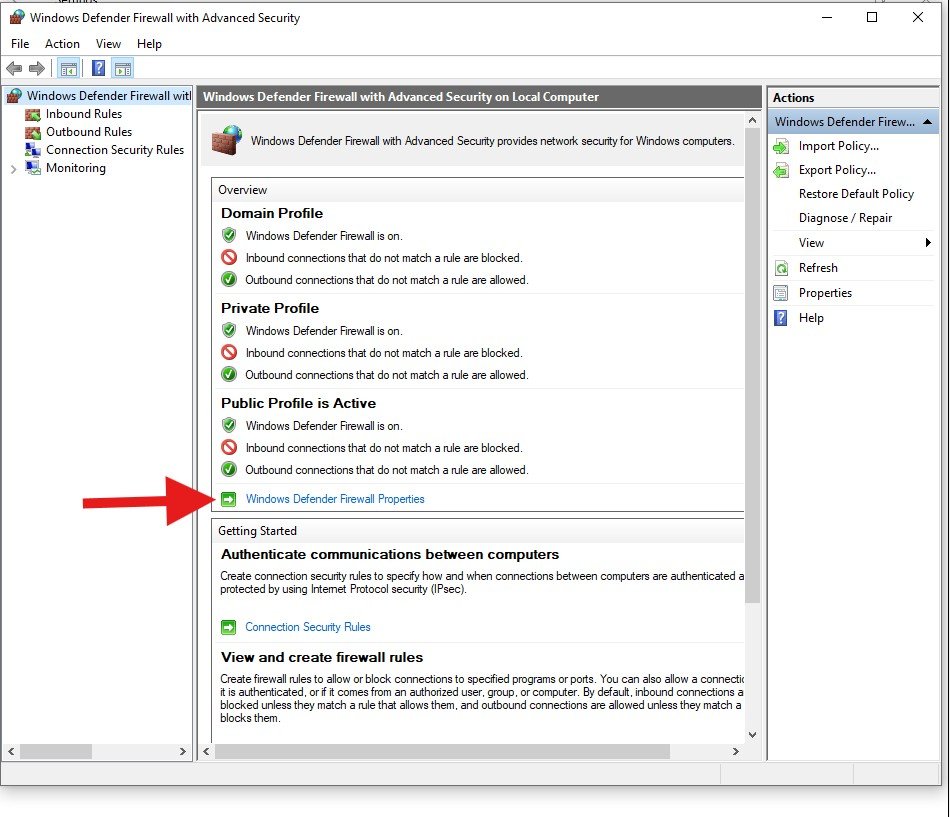Click the Show/Hide Action Pane toolbar icon

(x=123, y=69)
